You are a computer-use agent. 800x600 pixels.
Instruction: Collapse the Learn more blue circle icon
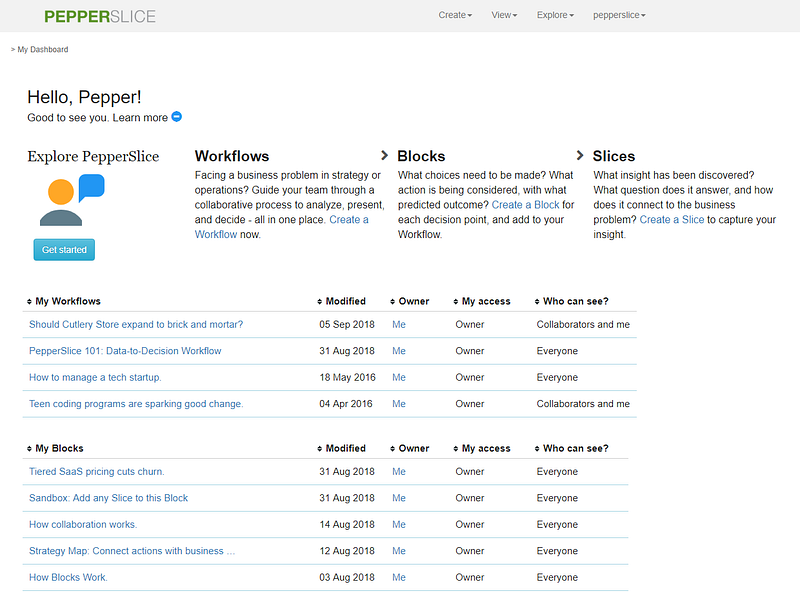pos(177,117)
